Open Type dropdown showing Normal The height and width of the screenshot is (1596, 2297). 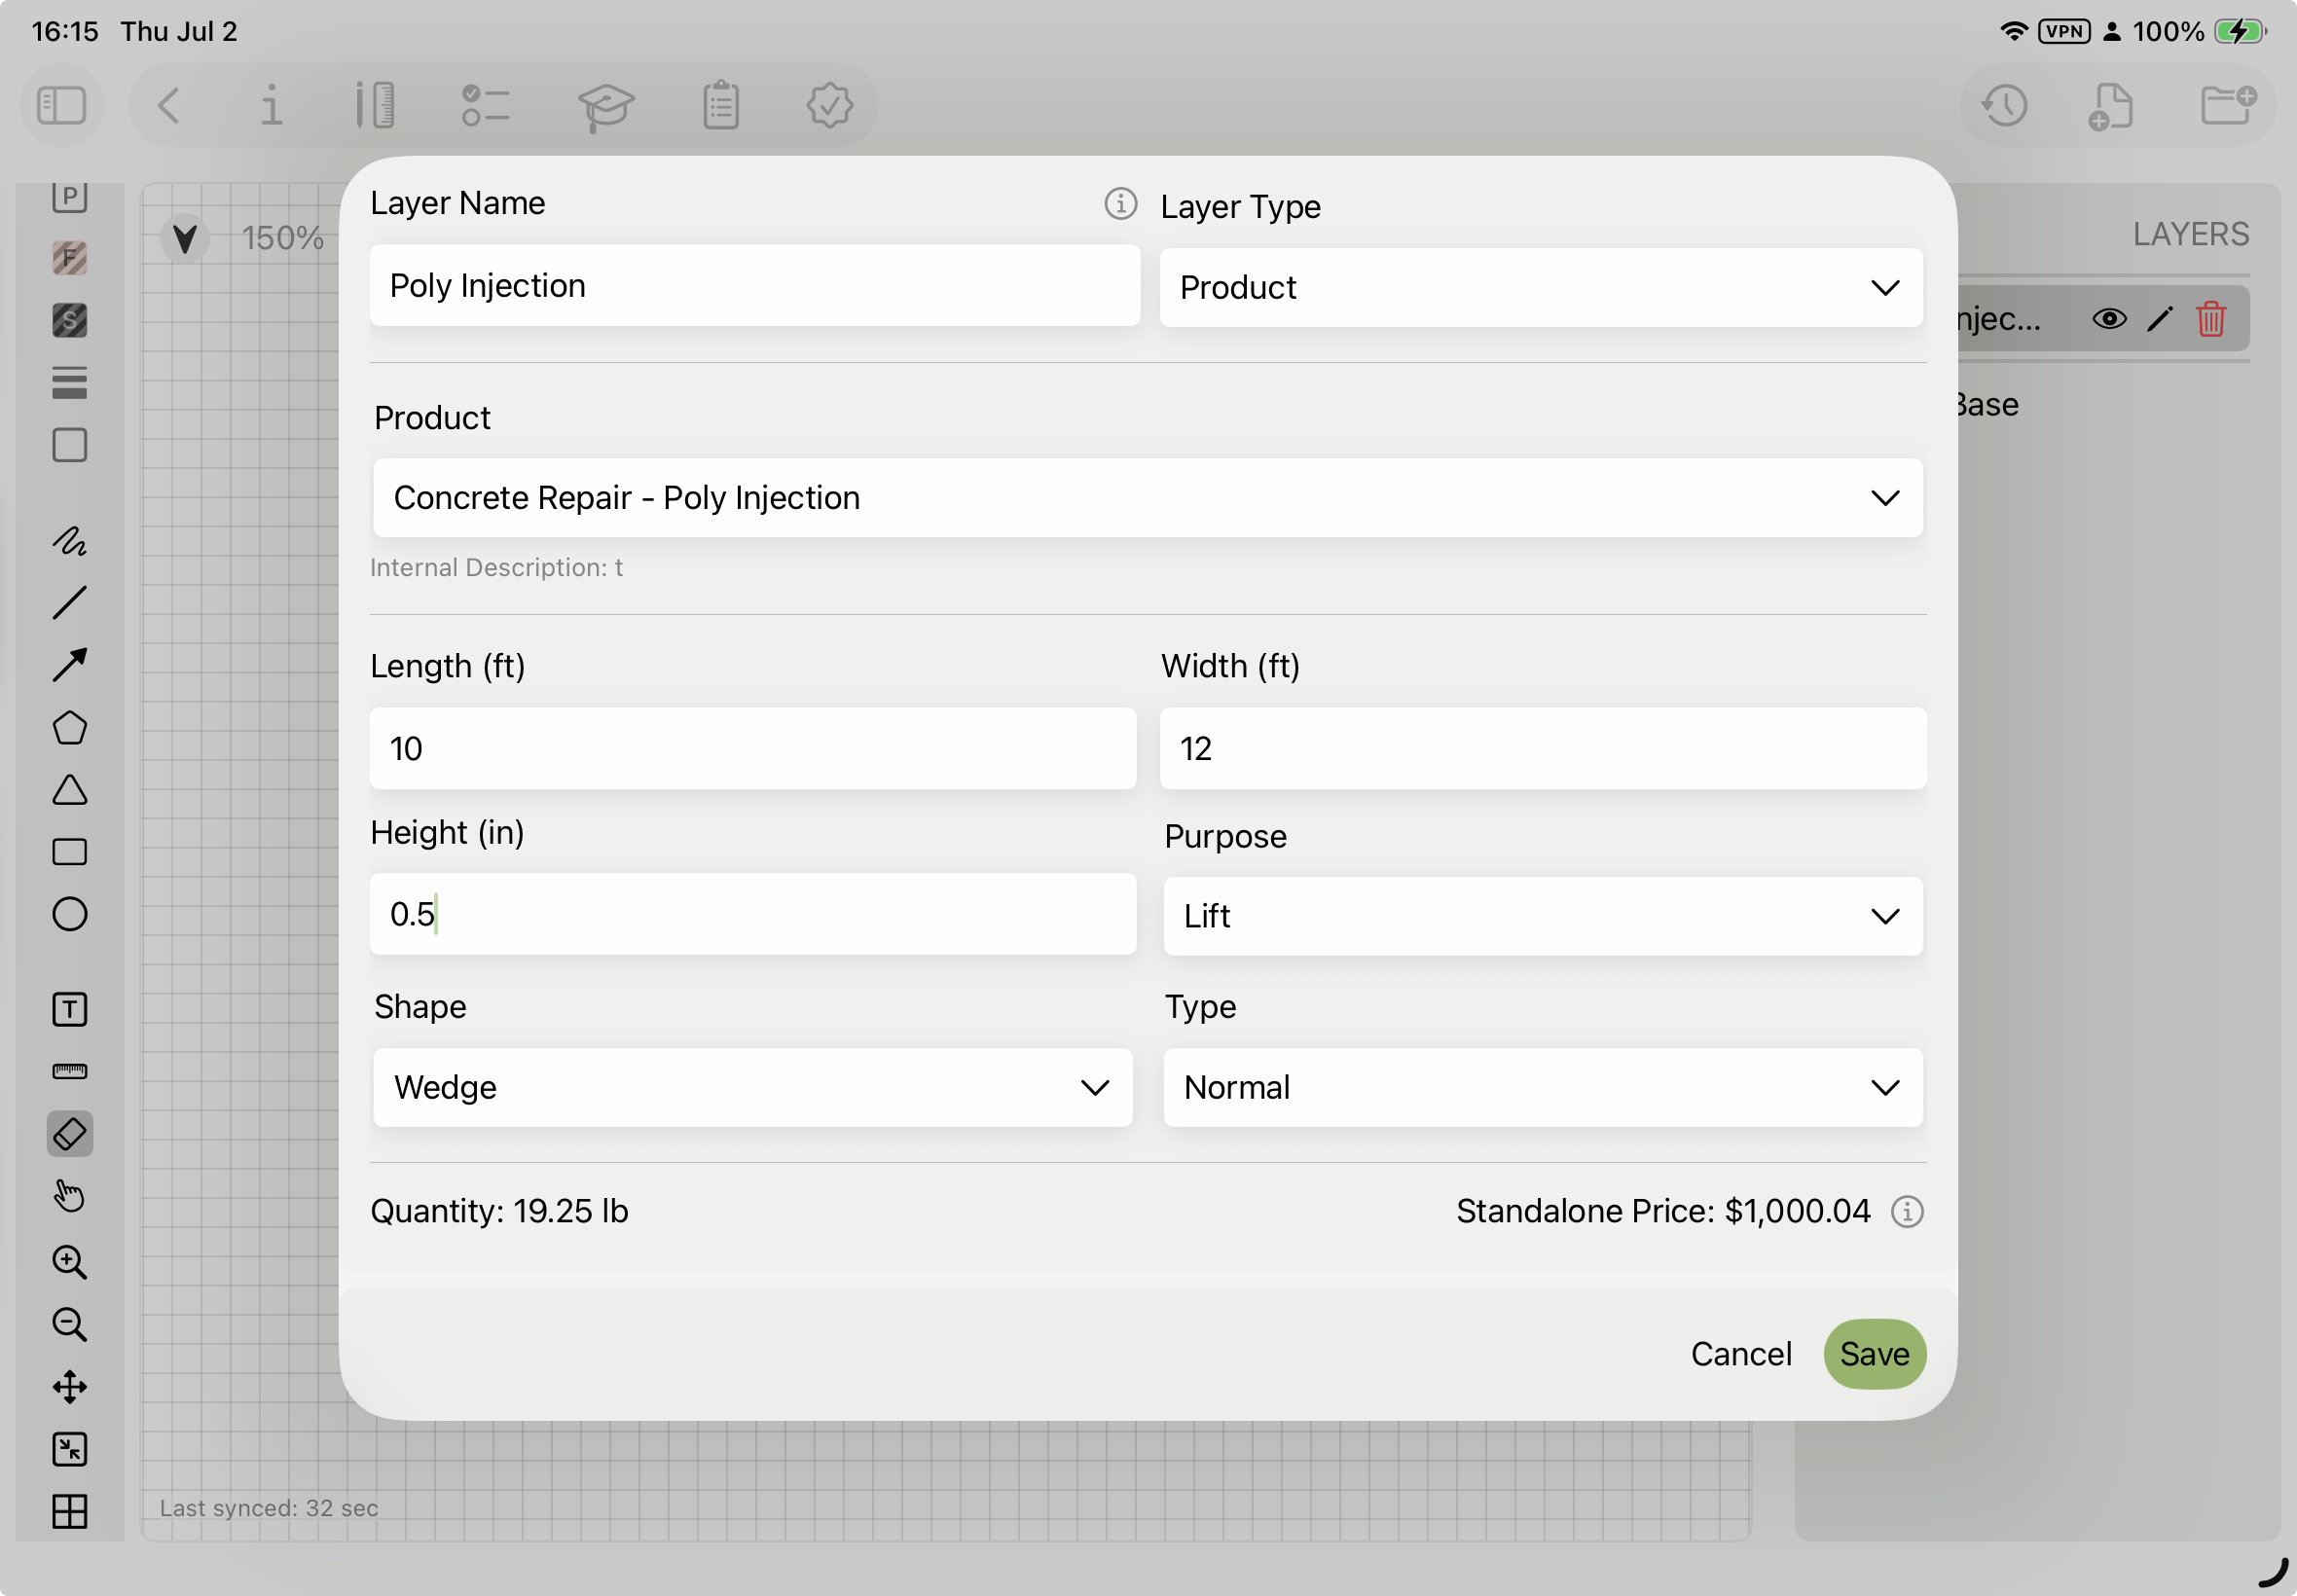click(x=1542, y=1087)
